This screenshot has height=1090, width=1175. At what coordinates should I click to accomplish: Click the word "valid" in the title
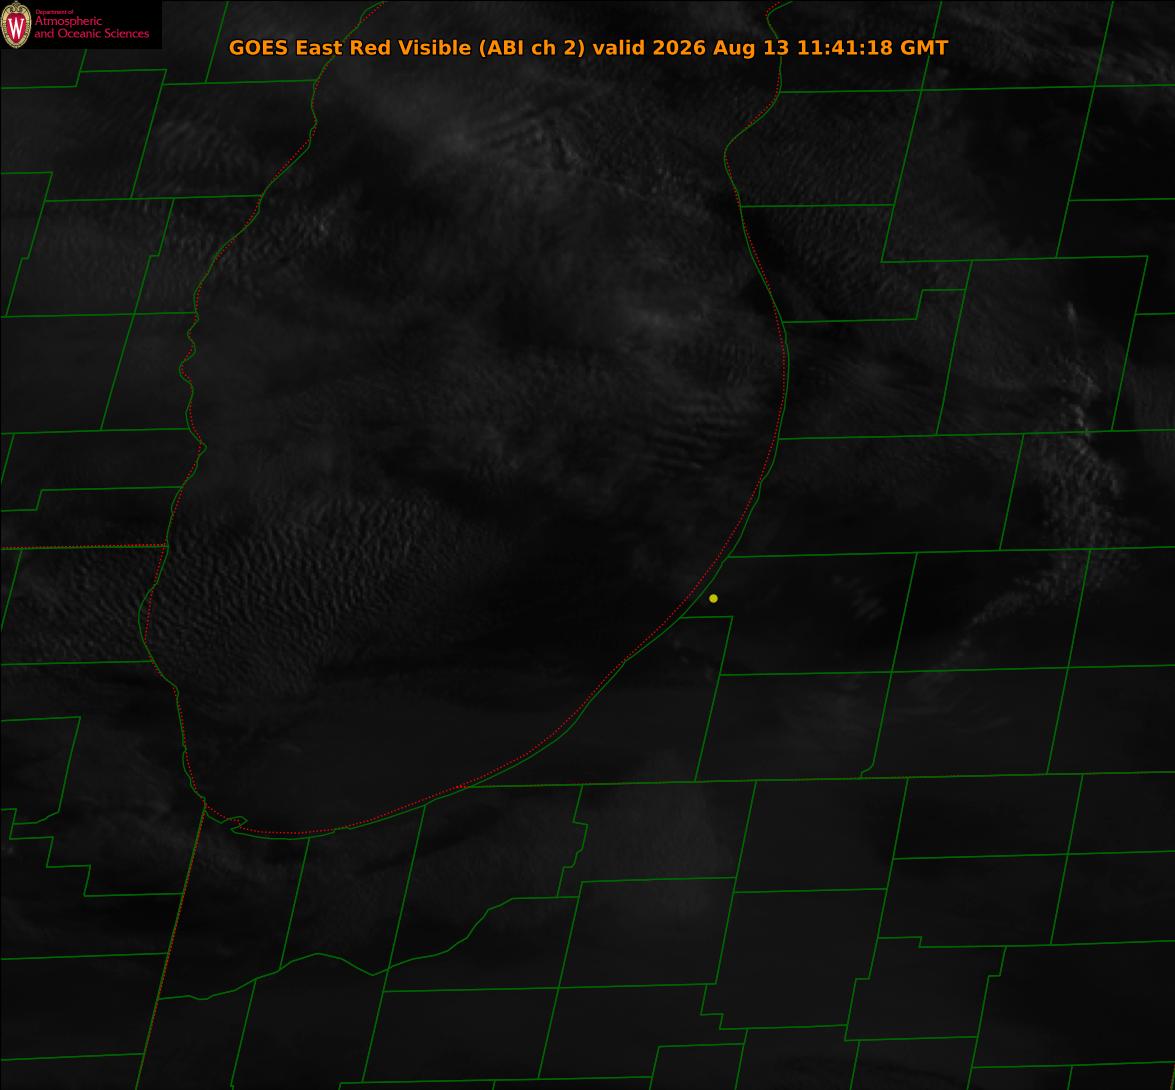click(x=620, y=48)
